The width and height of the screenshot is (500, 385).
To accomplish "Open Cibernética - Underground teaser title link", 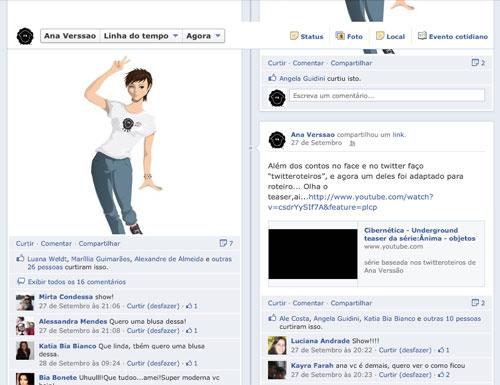I will pyautogui.click(x=420, y=234).
